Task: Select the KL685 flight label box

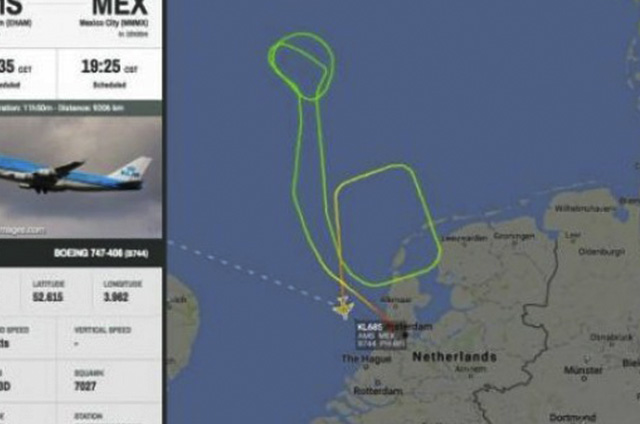Action: click(381, 335)
